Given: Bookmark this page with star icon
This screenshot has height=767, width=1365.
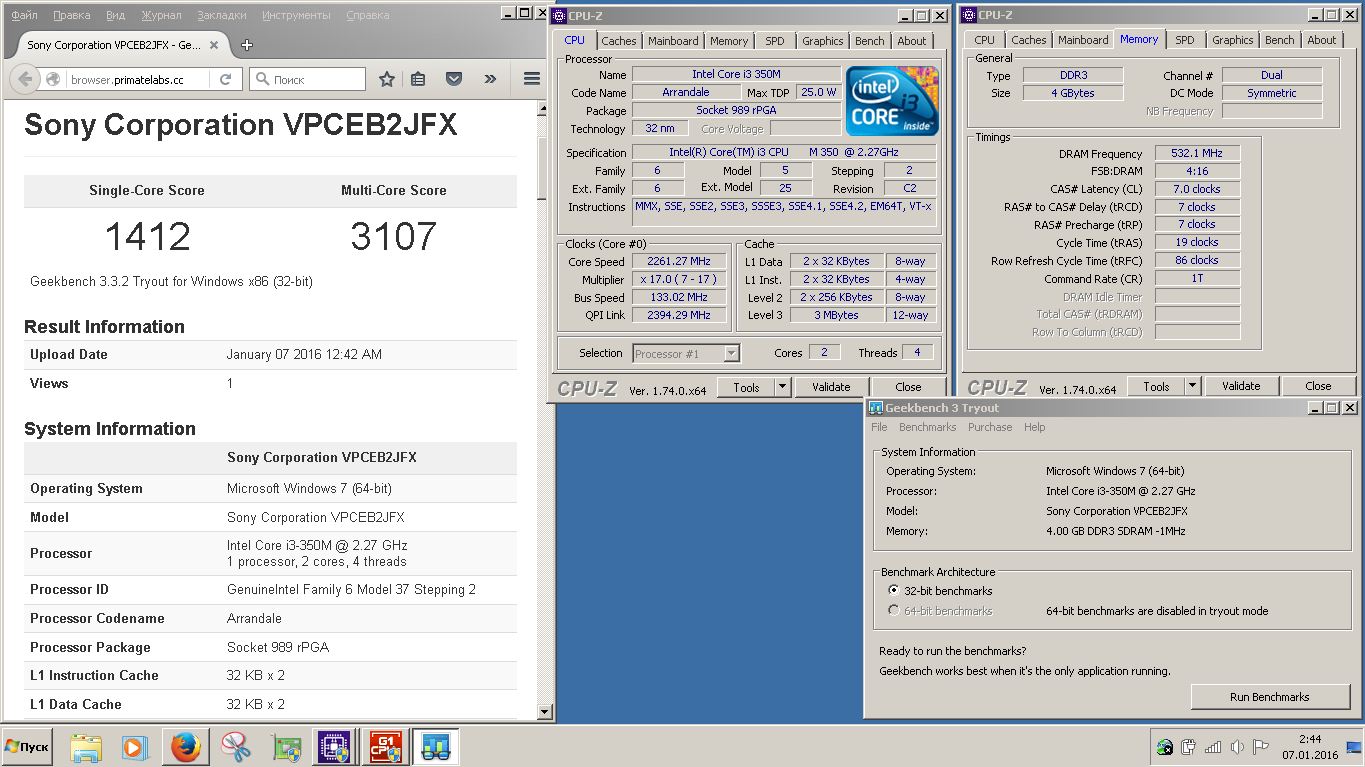Looking at the screenshot, I should click(387, 79).
